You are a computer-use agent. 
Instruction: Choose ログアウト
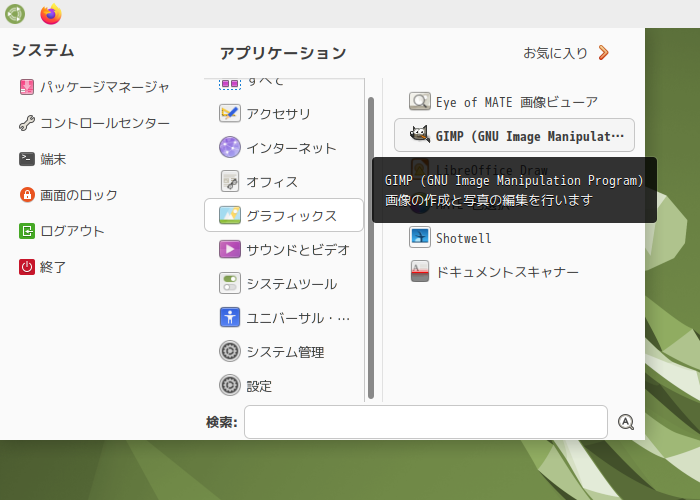tap(62, 231)
